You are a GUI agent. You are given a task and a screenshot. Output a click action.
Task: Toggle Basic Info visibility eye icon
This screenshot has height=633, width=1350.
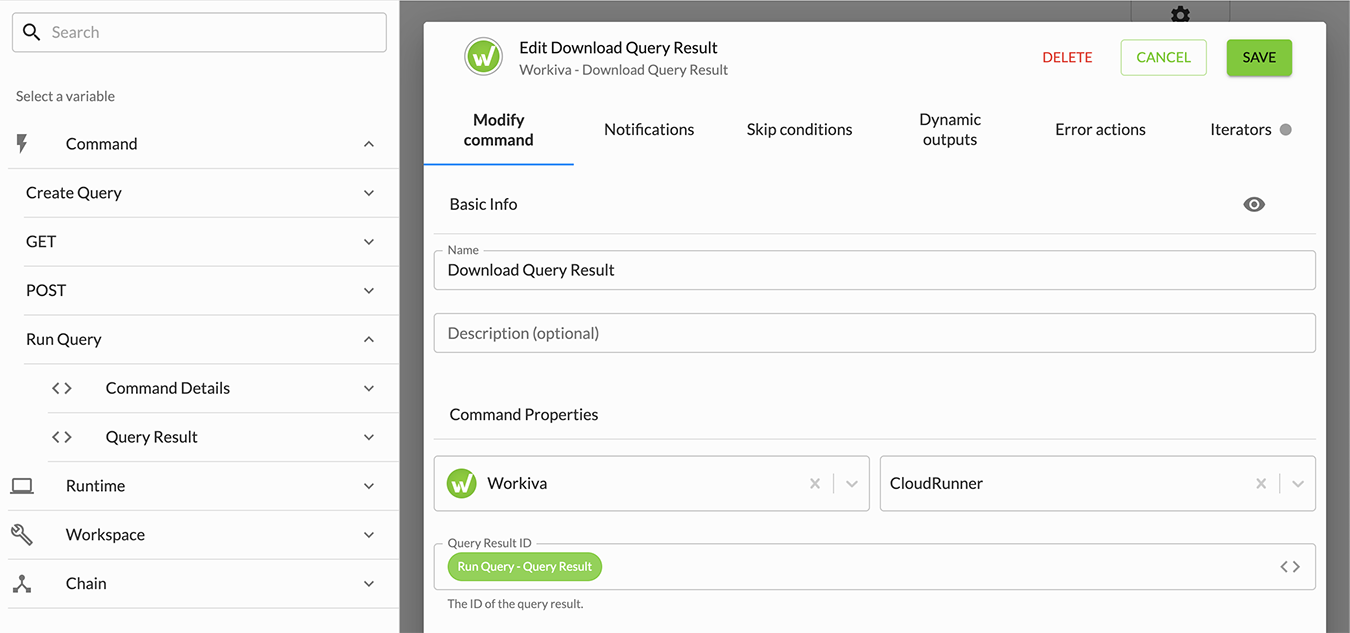pyautogui.click(x=1254, y=204)
